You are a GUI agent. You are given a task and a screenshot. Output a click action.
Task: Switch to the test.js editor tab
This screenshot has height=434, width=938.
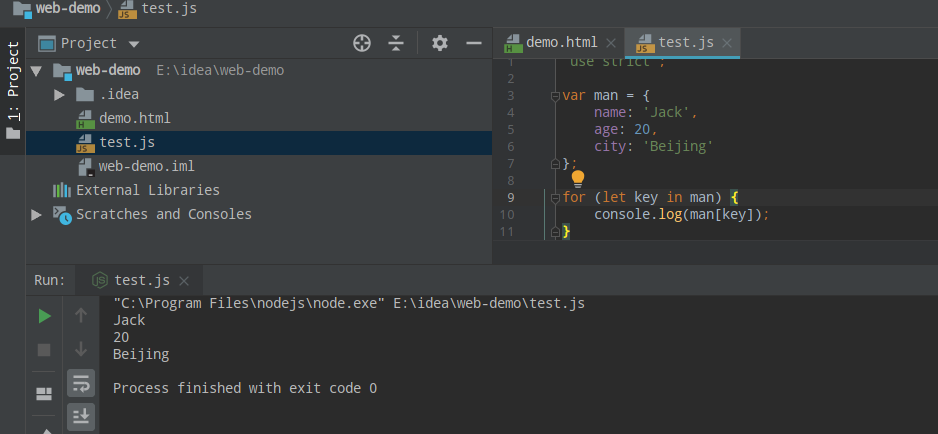(x=686, y=43)
